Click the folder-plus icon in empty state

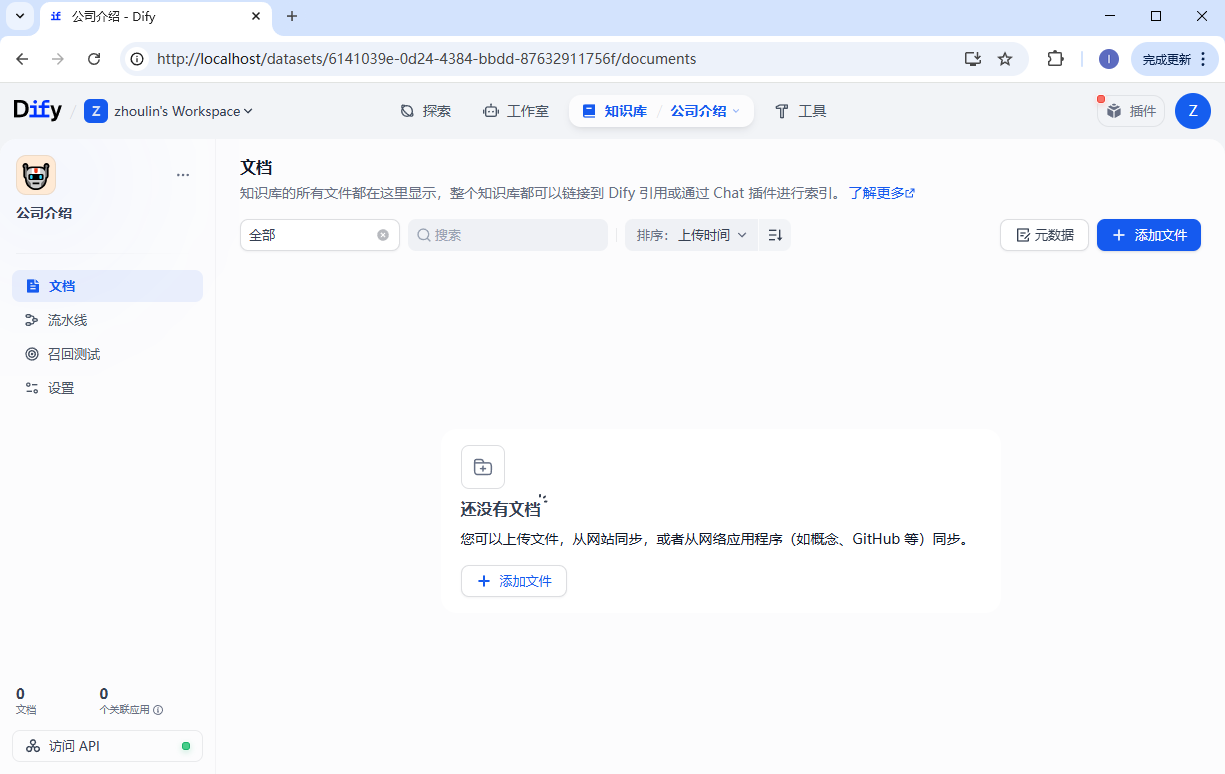click(x=483, y=467)
